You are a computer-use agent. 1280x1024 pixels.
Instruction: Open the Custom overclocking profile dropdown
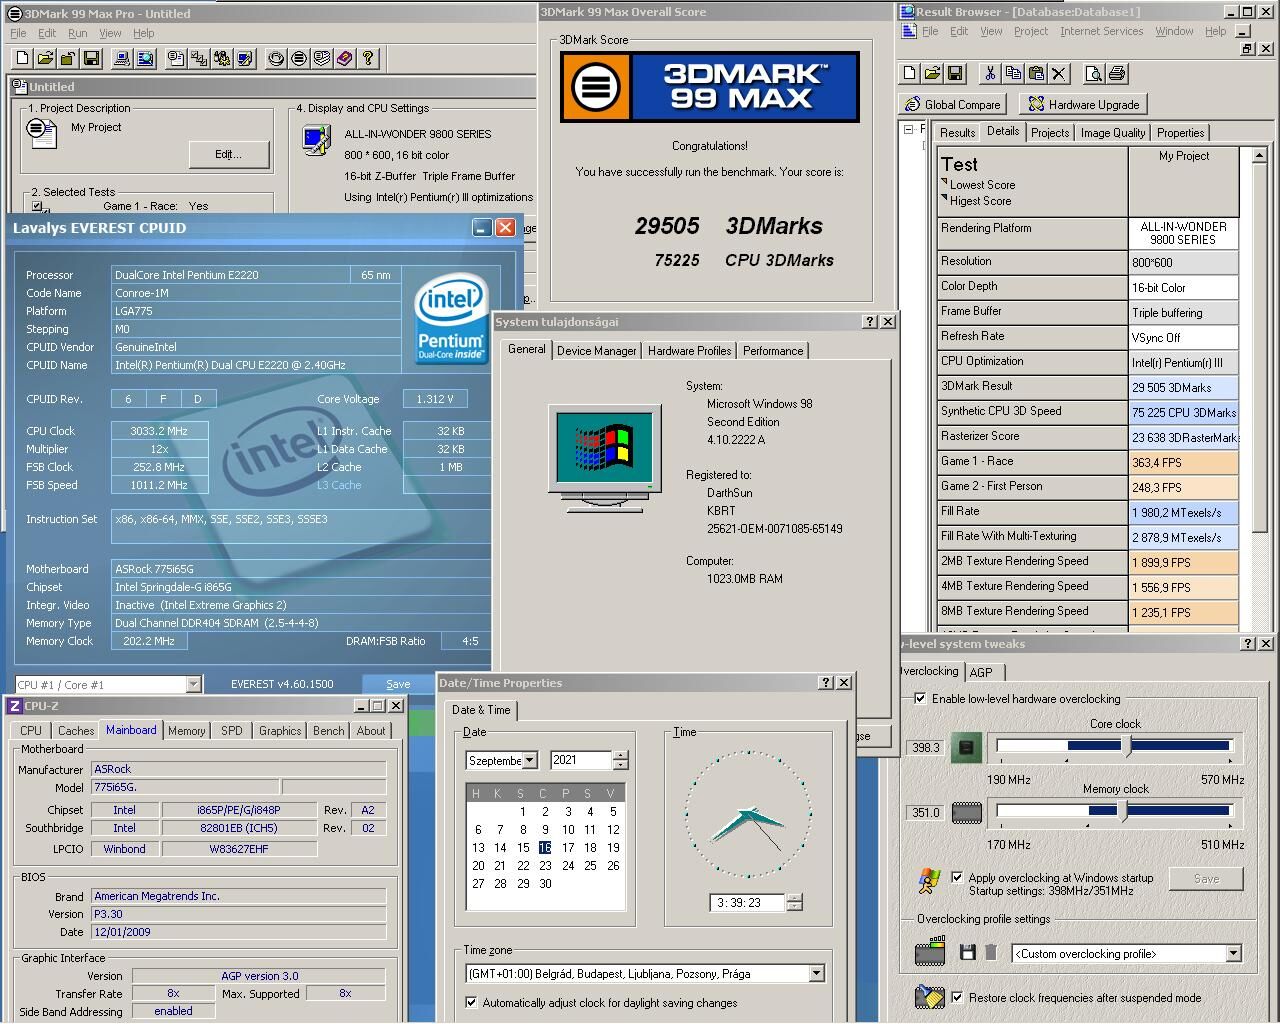[x=1233, y=953]
